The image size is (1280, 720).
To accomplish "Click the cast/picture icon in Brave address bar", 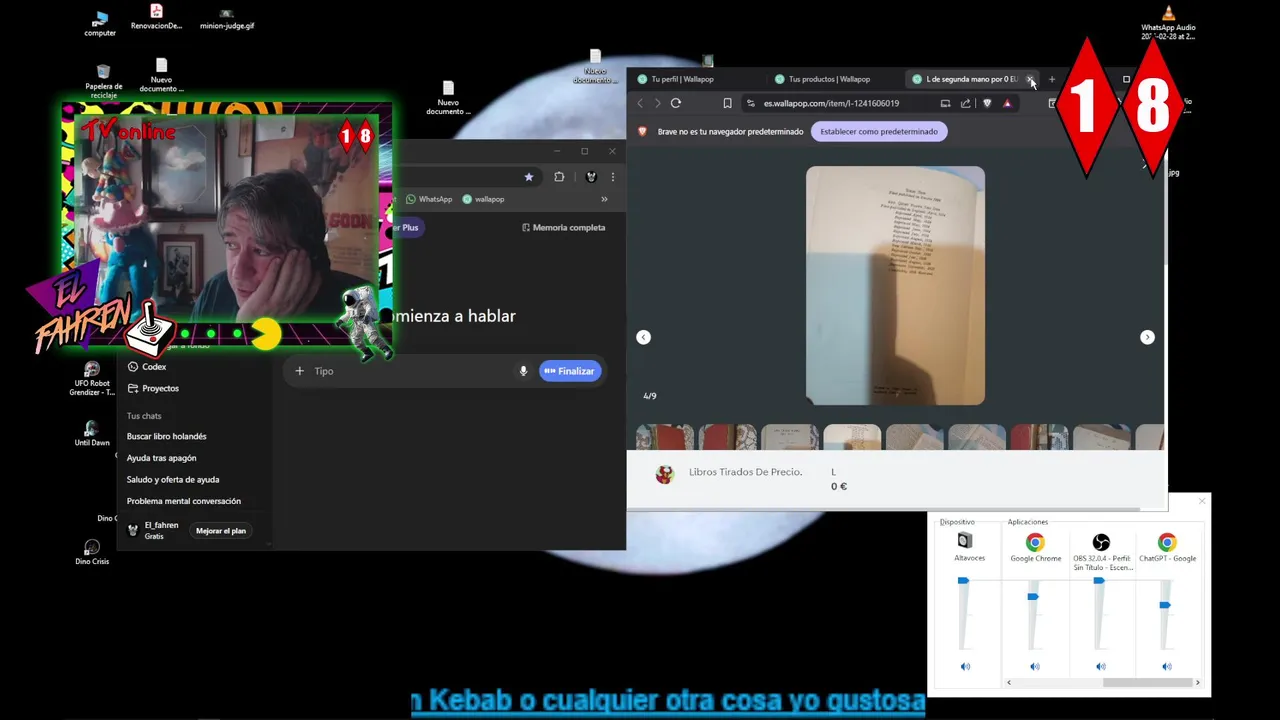I will coord(945,103).
